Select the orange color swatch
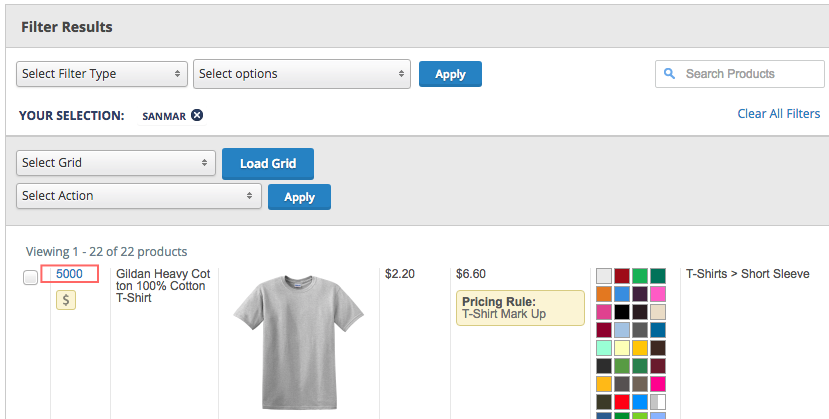Image resolution: width=829 pixels, height=419 pixels. pos(604,294)
